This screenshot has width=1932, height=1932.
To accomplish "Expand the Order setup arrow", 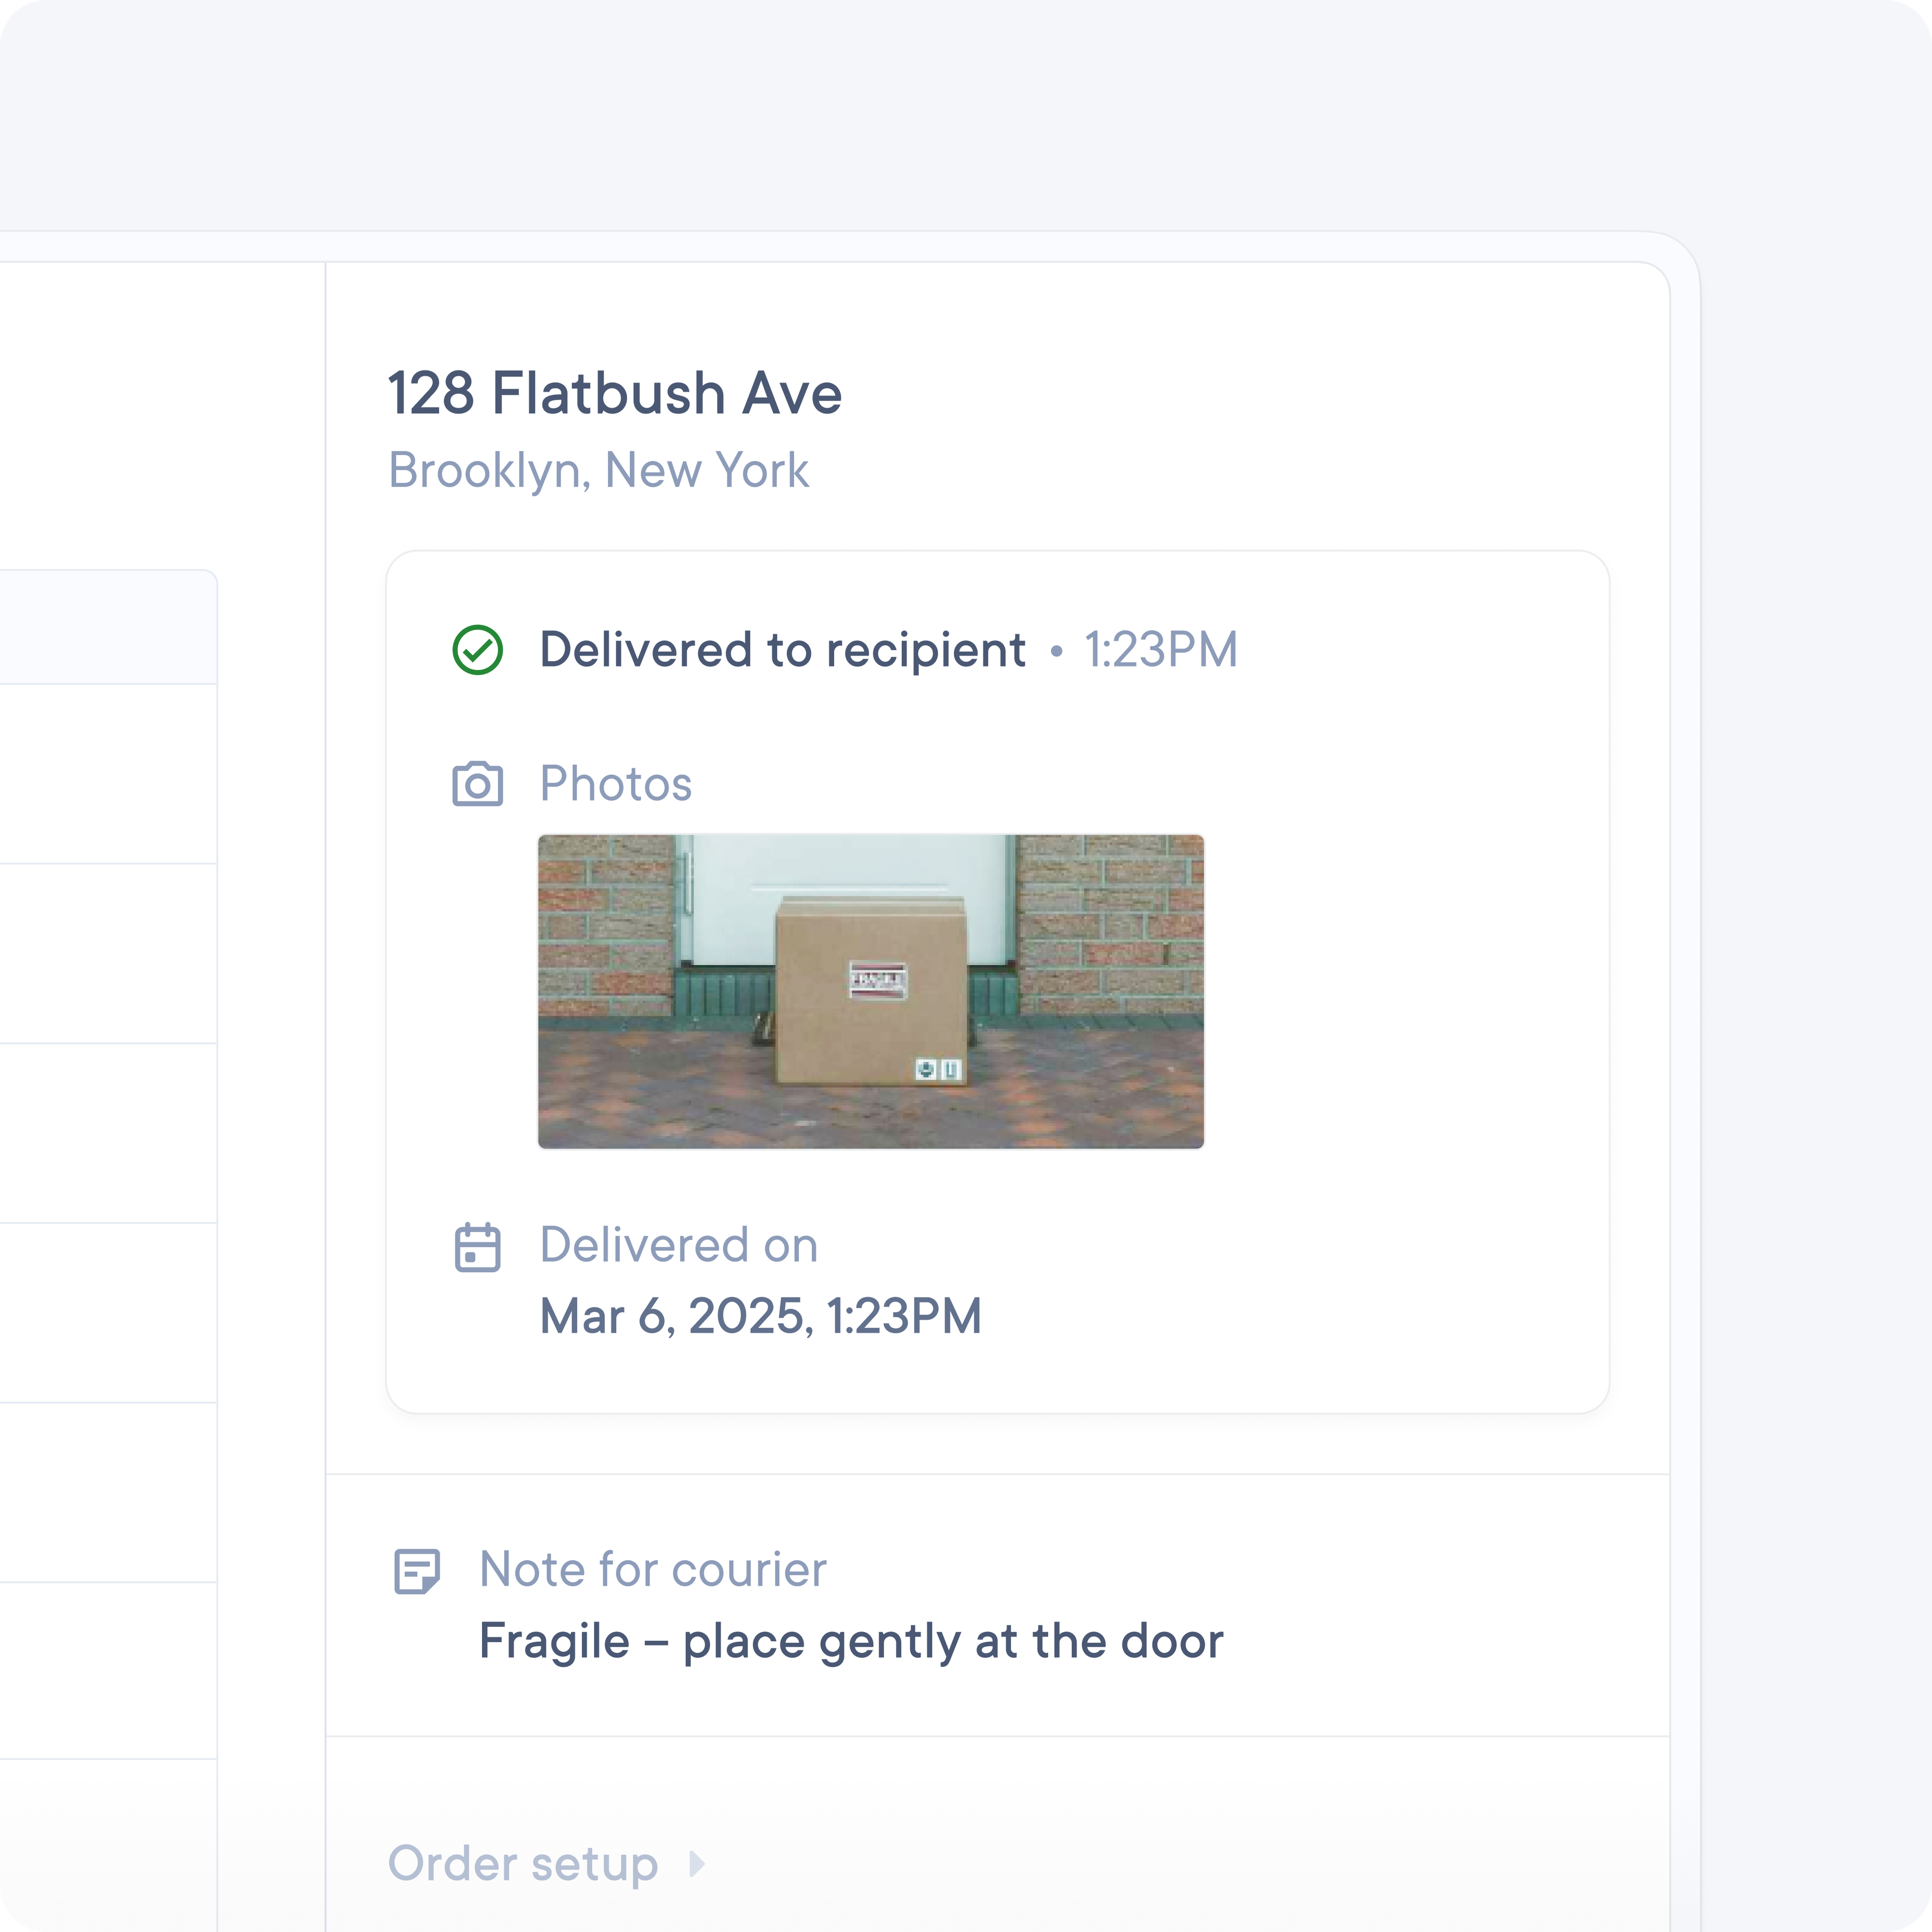I will pyautogui.click(x=697, y=1864).
